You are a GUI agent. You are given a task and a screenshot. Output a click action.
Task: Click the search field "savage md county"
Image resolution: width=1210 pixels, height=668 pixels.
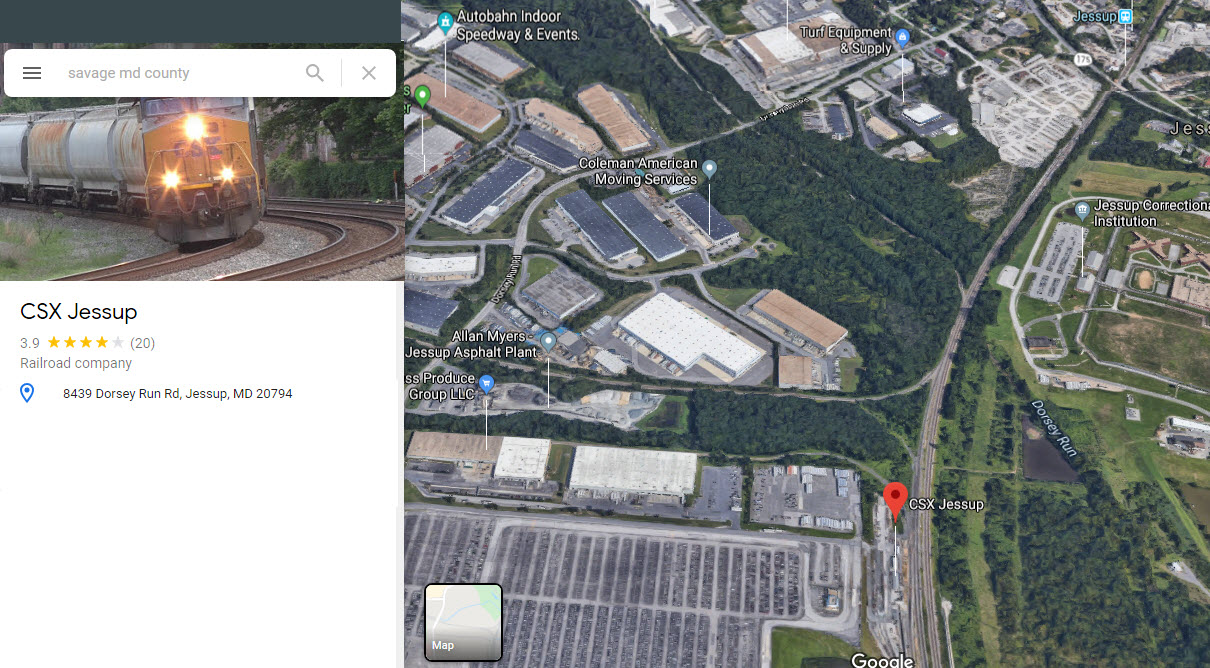[x=180, y=73]
